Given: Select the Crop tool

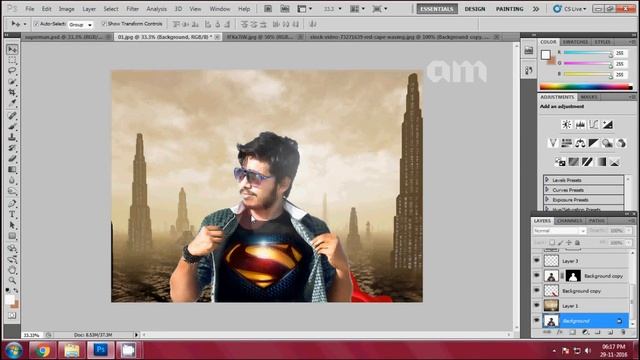Looking at the screenshot, I should (x=12, y=93).
